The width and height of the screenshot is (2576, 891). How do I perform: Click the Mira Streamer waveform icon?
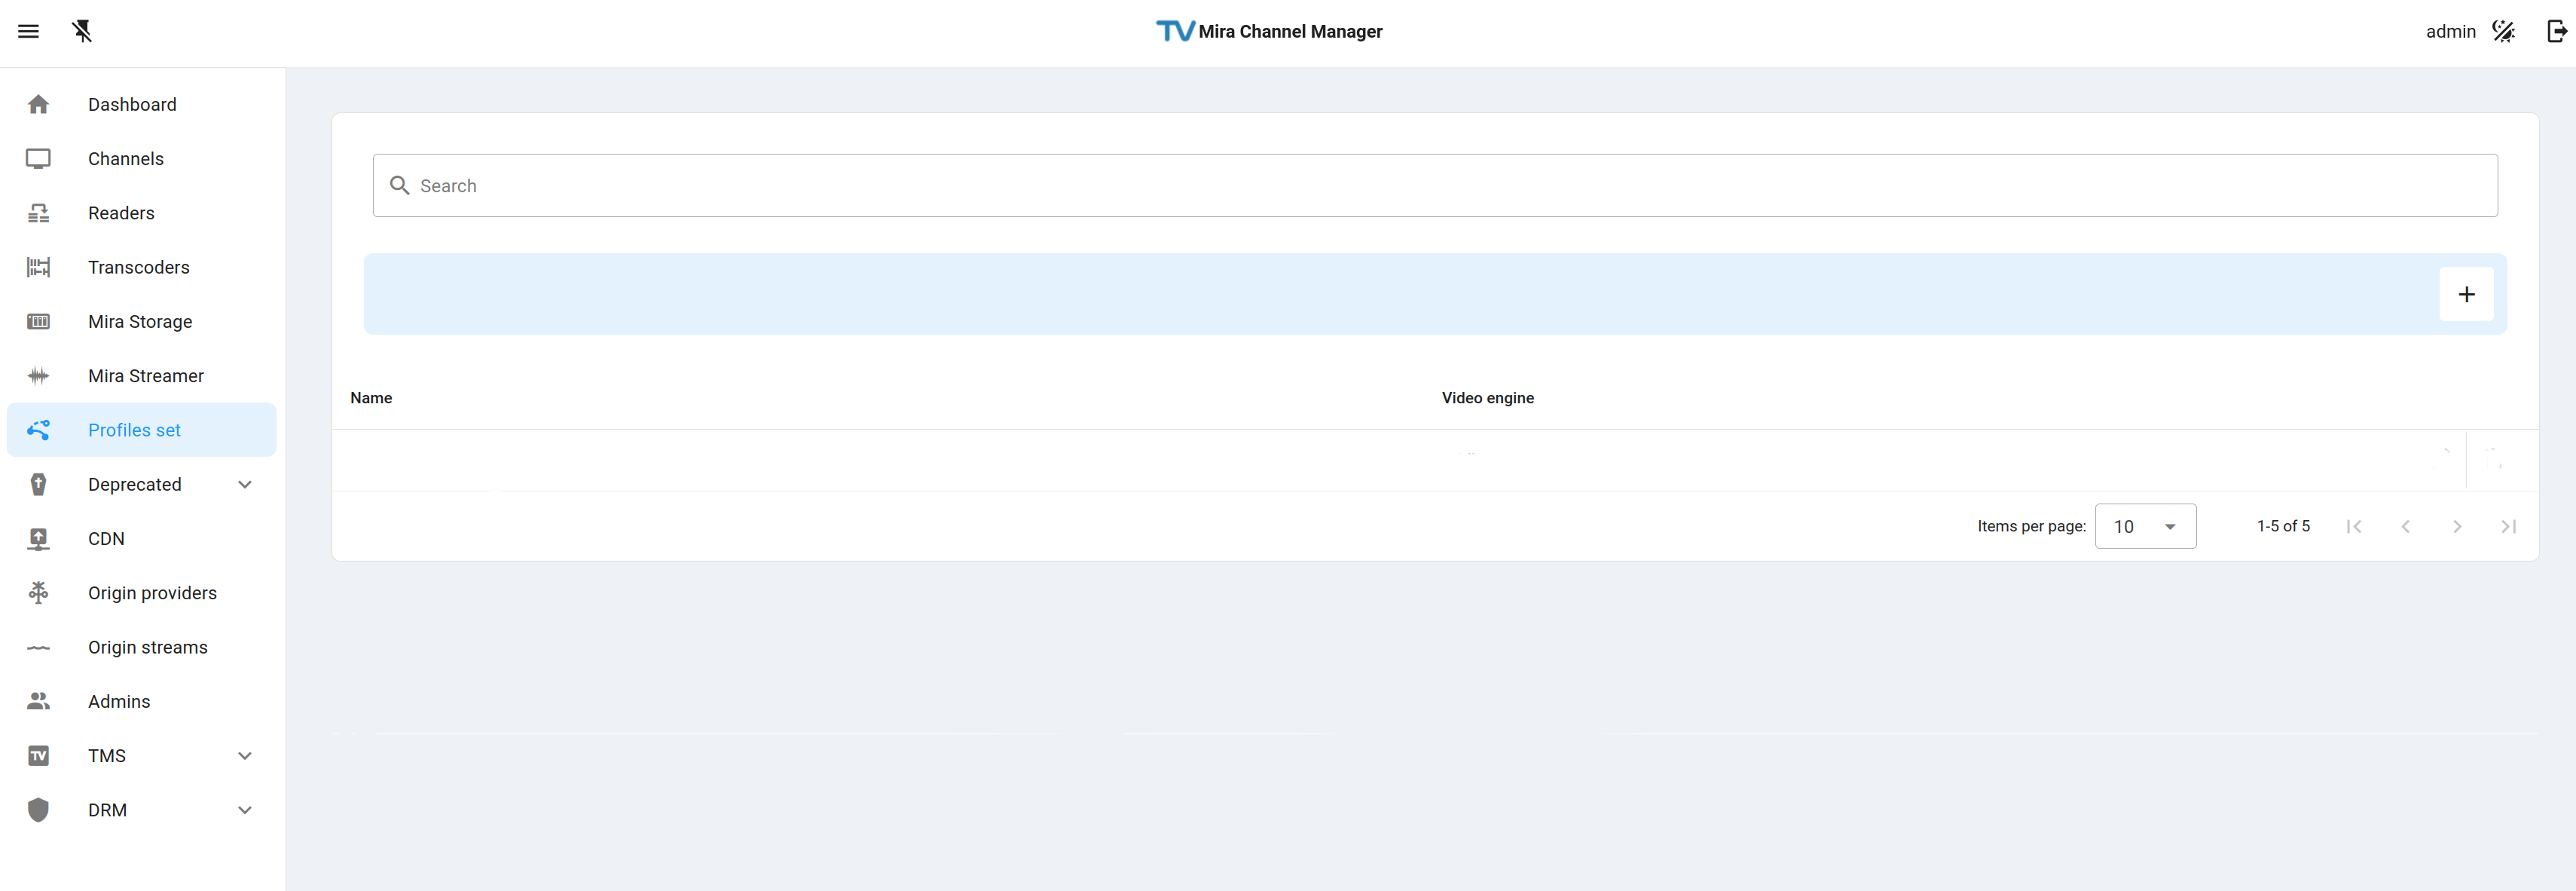click(38, 376)
